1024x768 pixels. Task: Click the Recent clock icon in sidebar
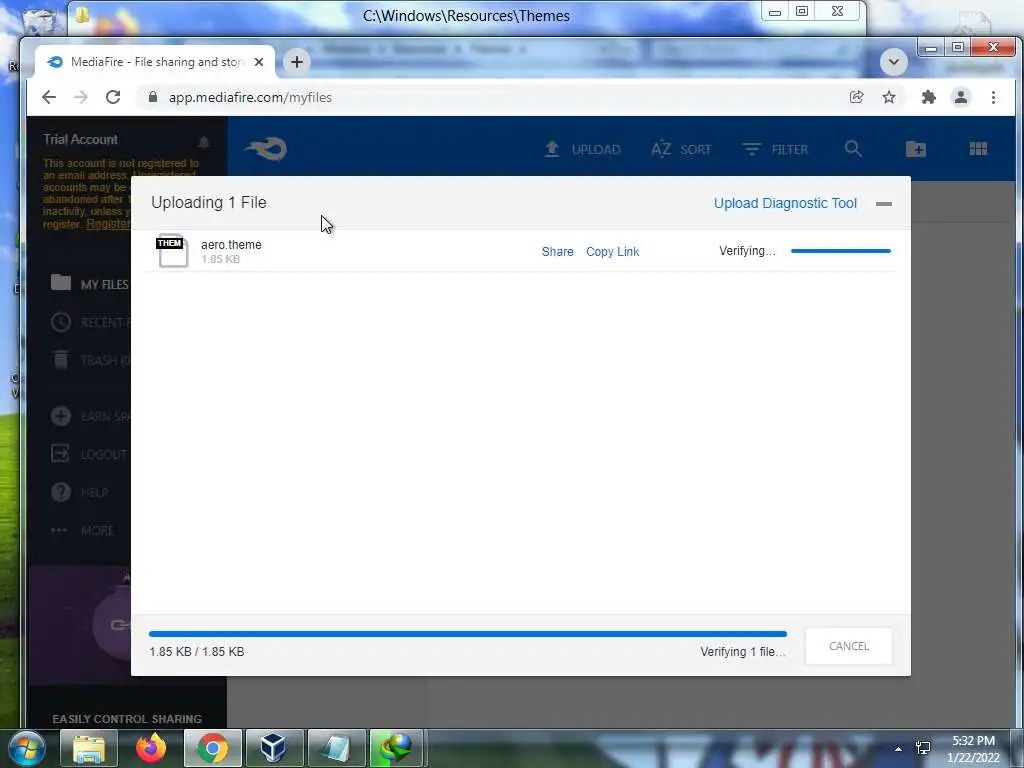(x=61, y=322)
